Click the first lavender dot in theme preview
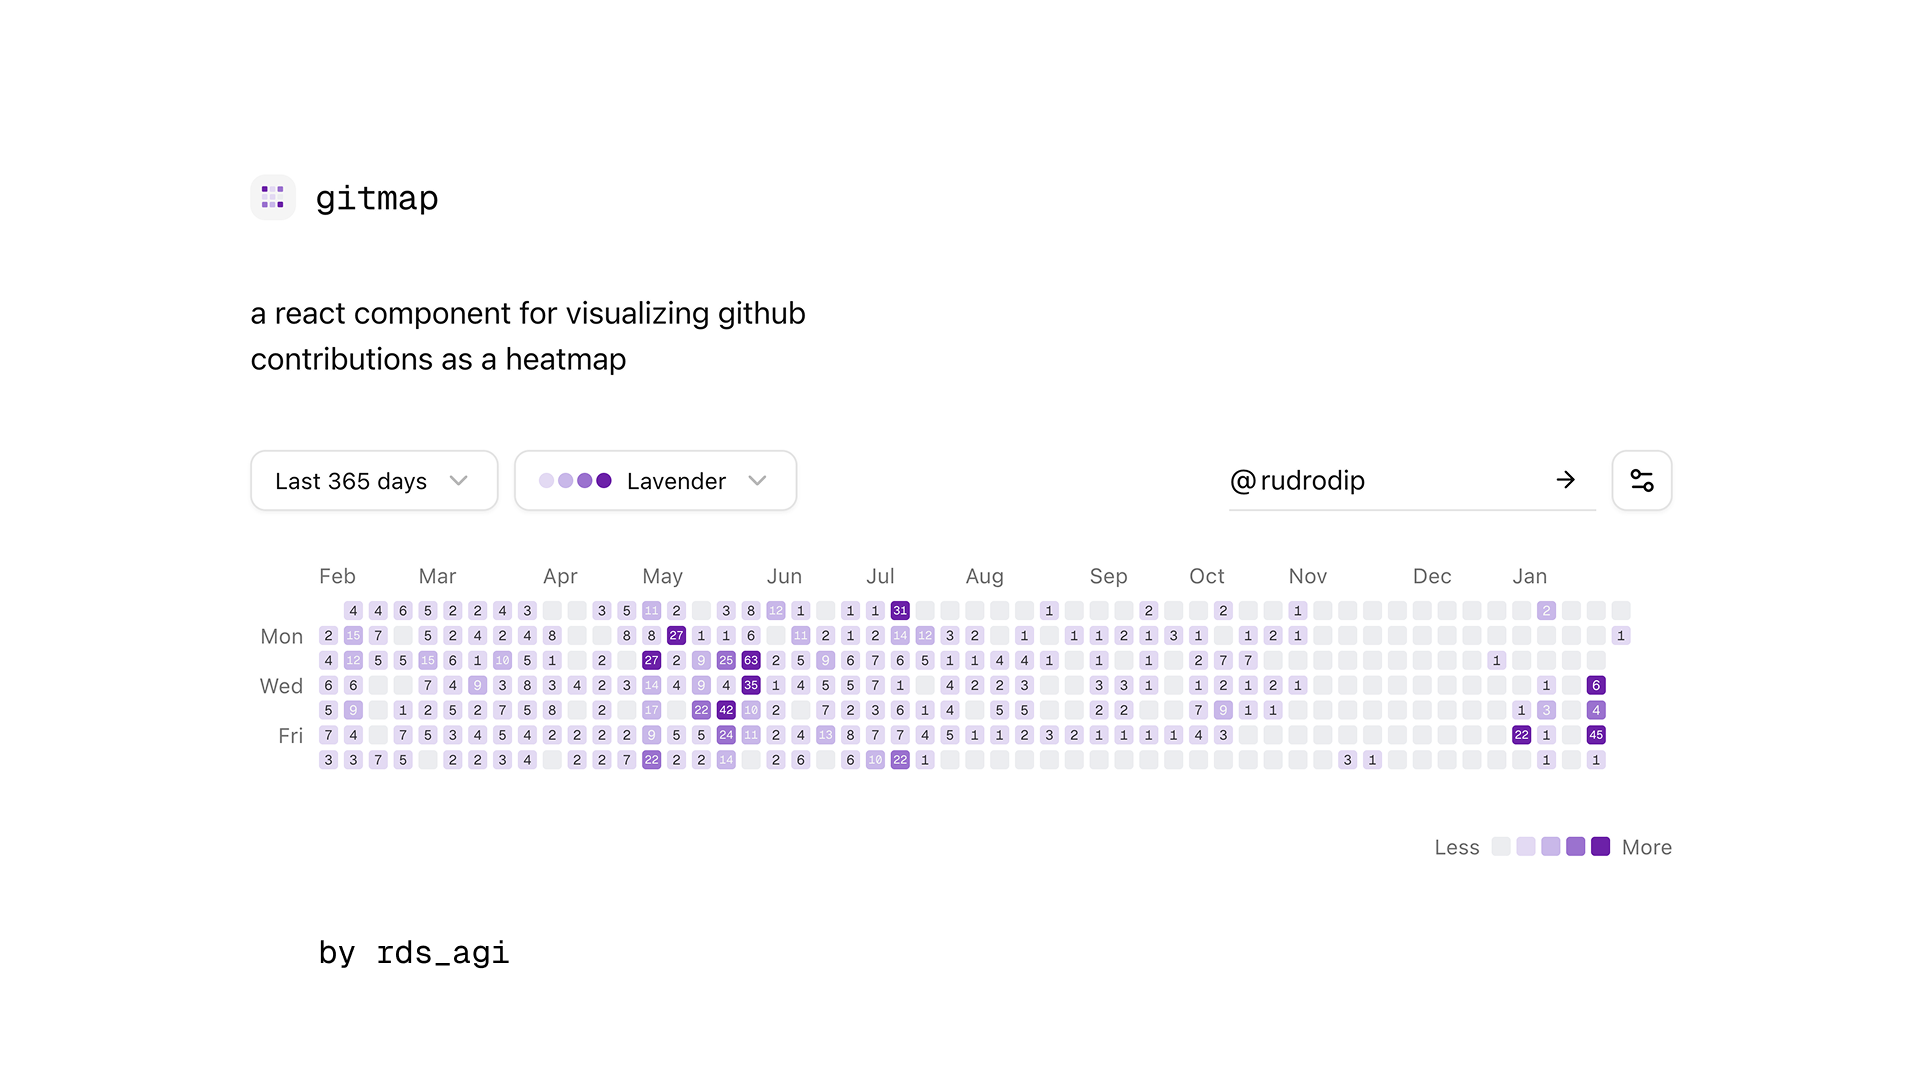The image size is (1920, 1080). [546, 480]
